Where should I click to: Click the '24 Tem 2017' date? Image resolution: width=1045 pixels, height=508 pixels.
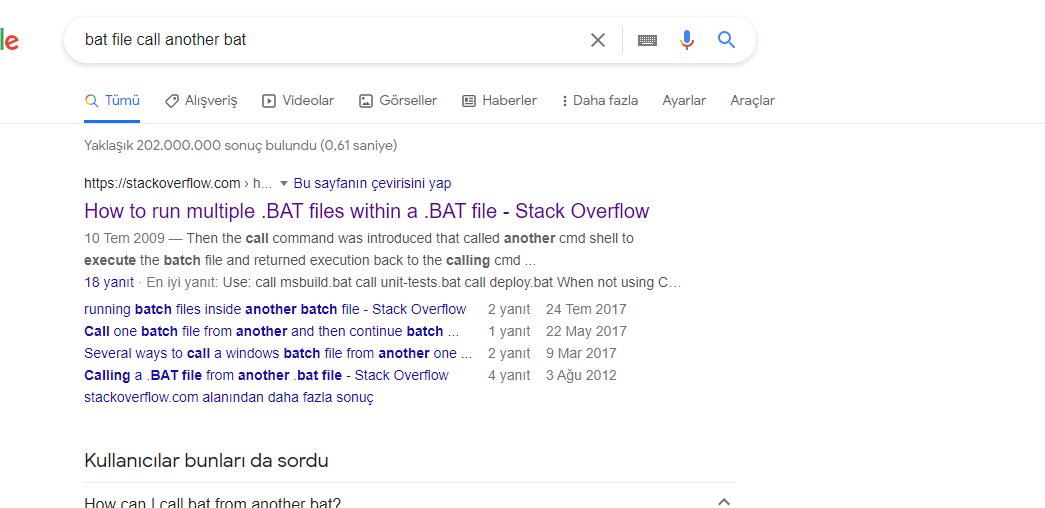pos(586,309)
